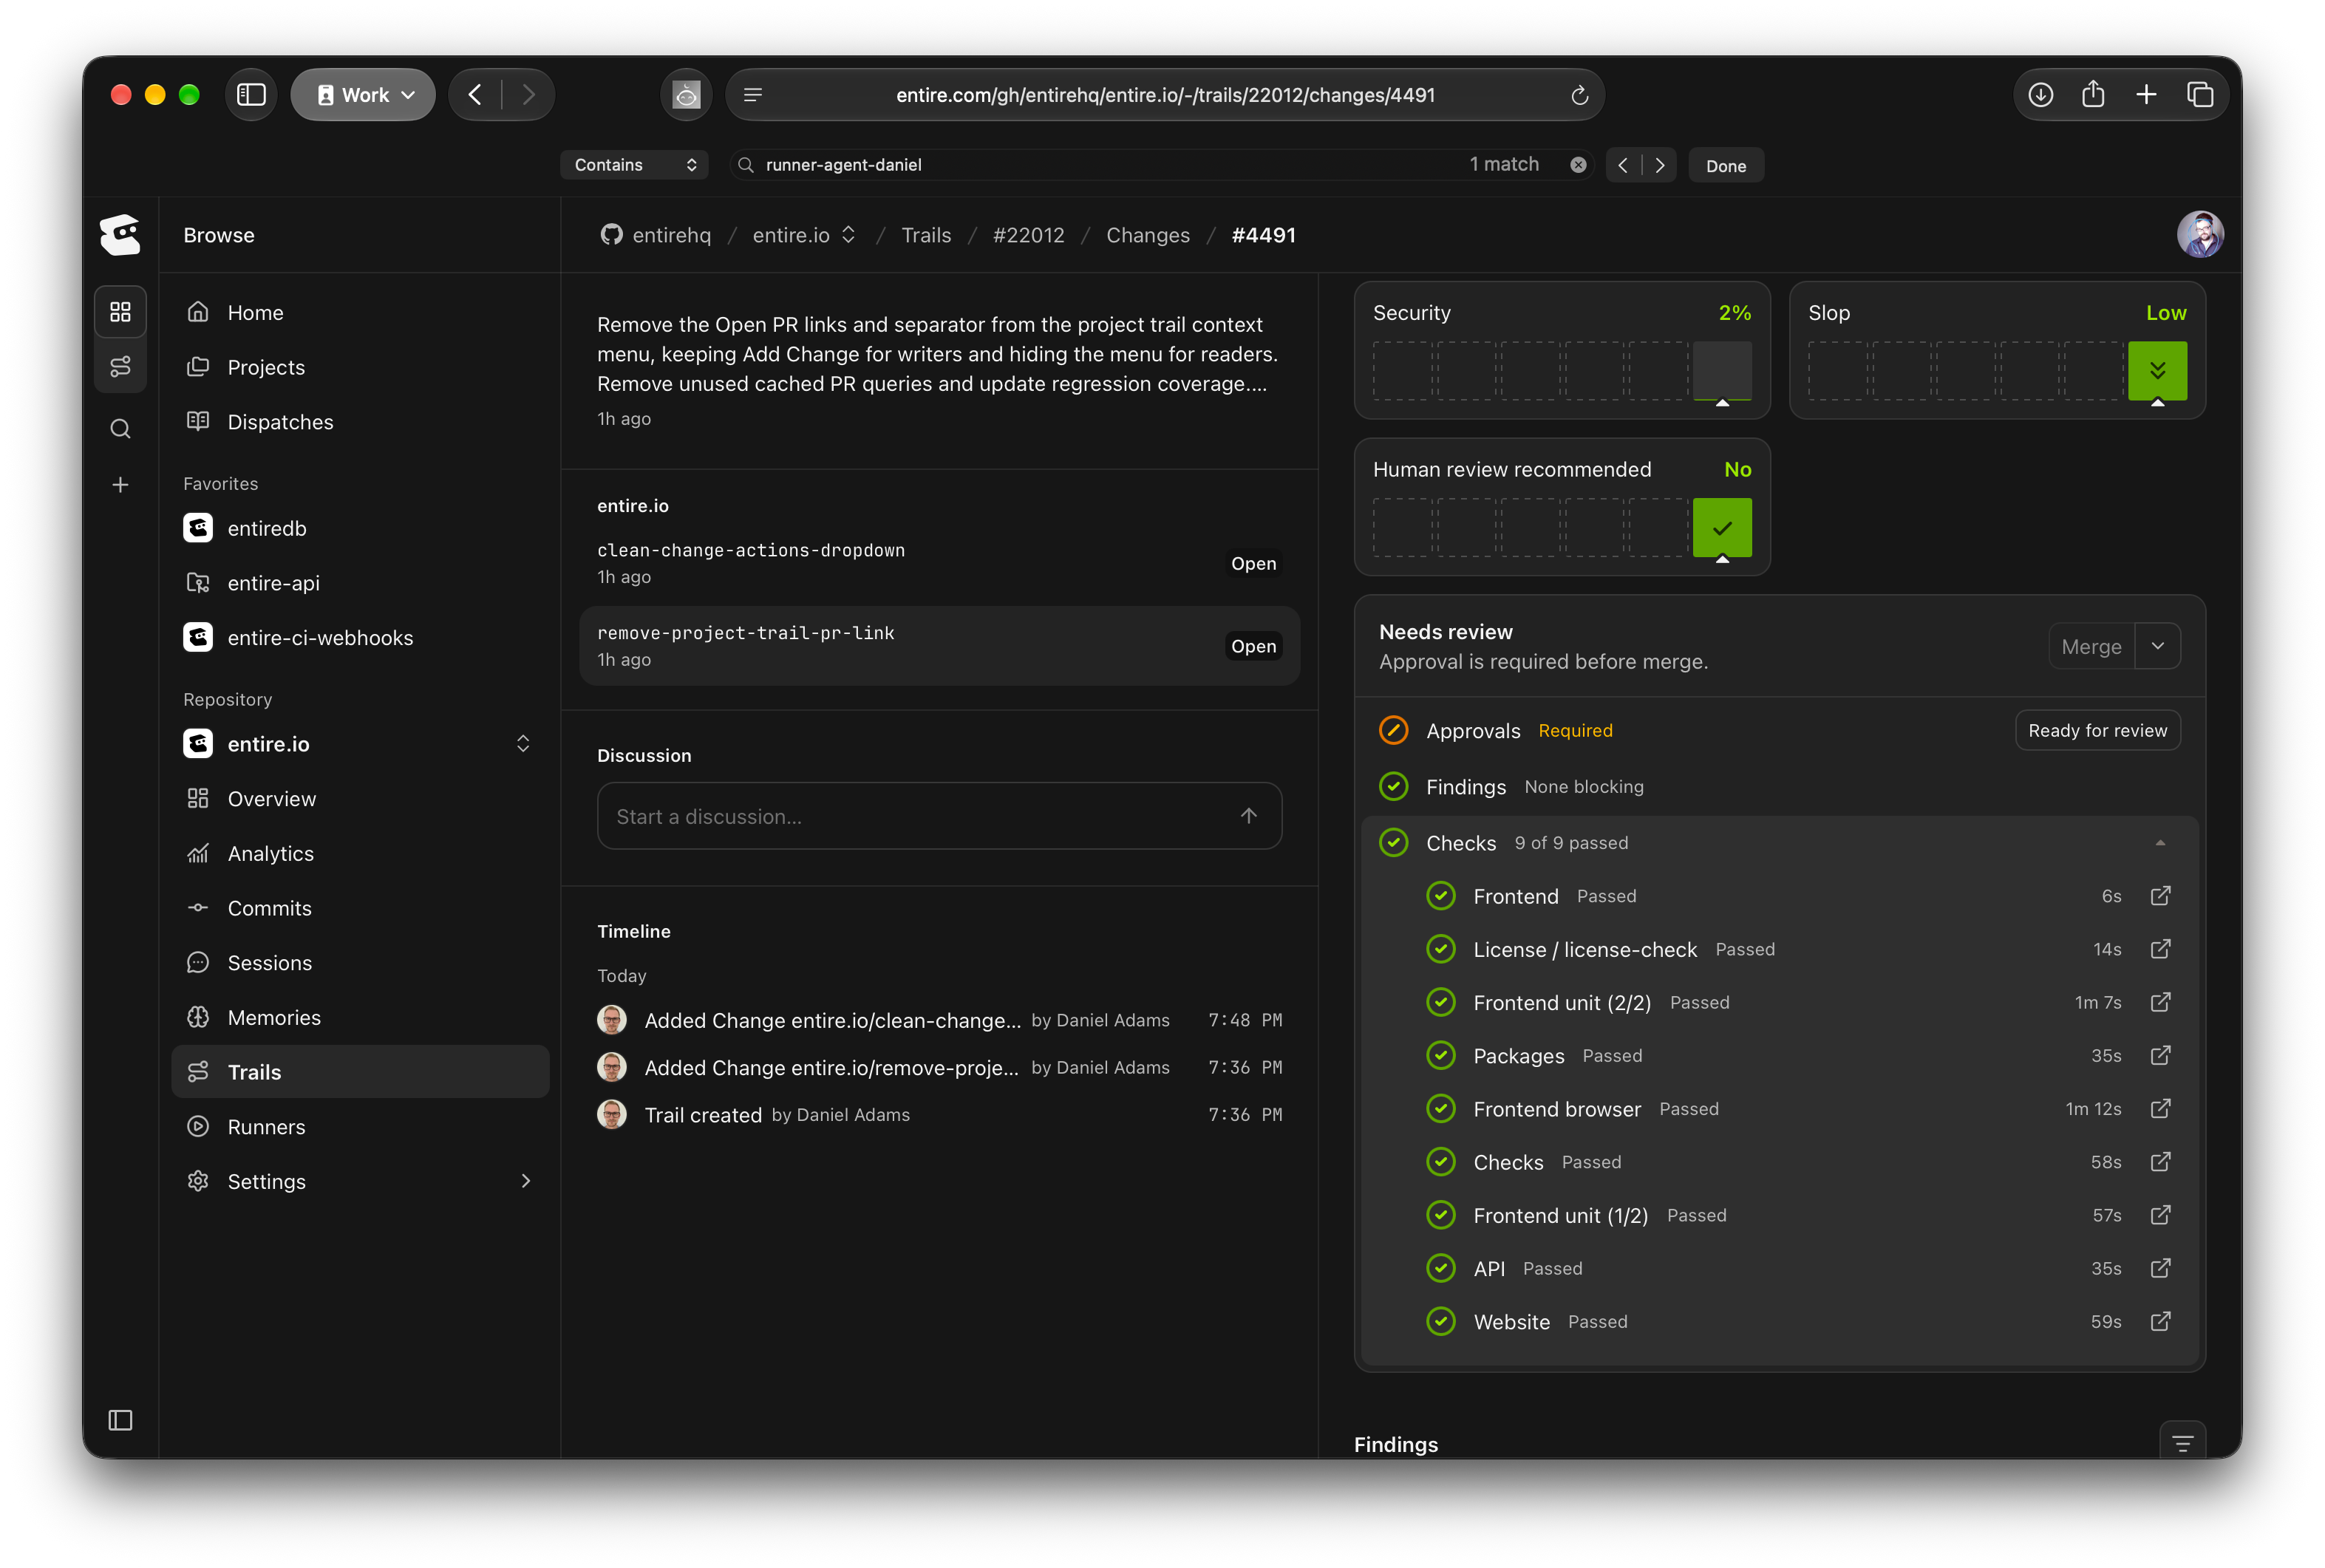Screen dimensions: 2325x1568
Task: Reload the page in the address bar
Action: click(x=1579, y=95)
